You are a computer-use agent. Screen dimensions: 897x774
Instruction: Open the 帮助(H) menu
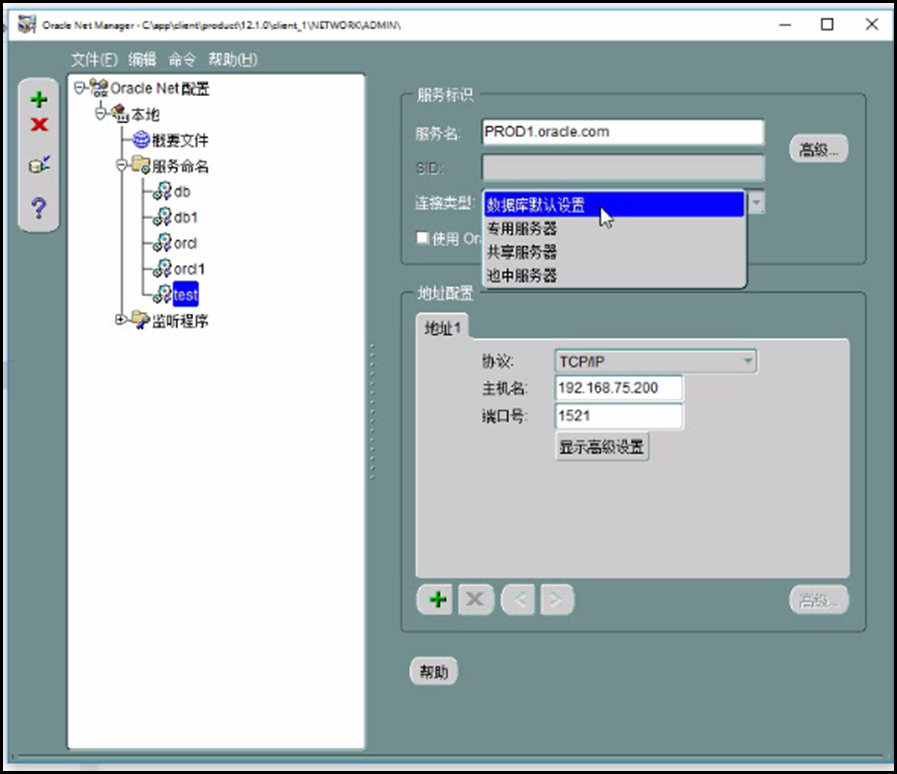(x=233, y=59)
